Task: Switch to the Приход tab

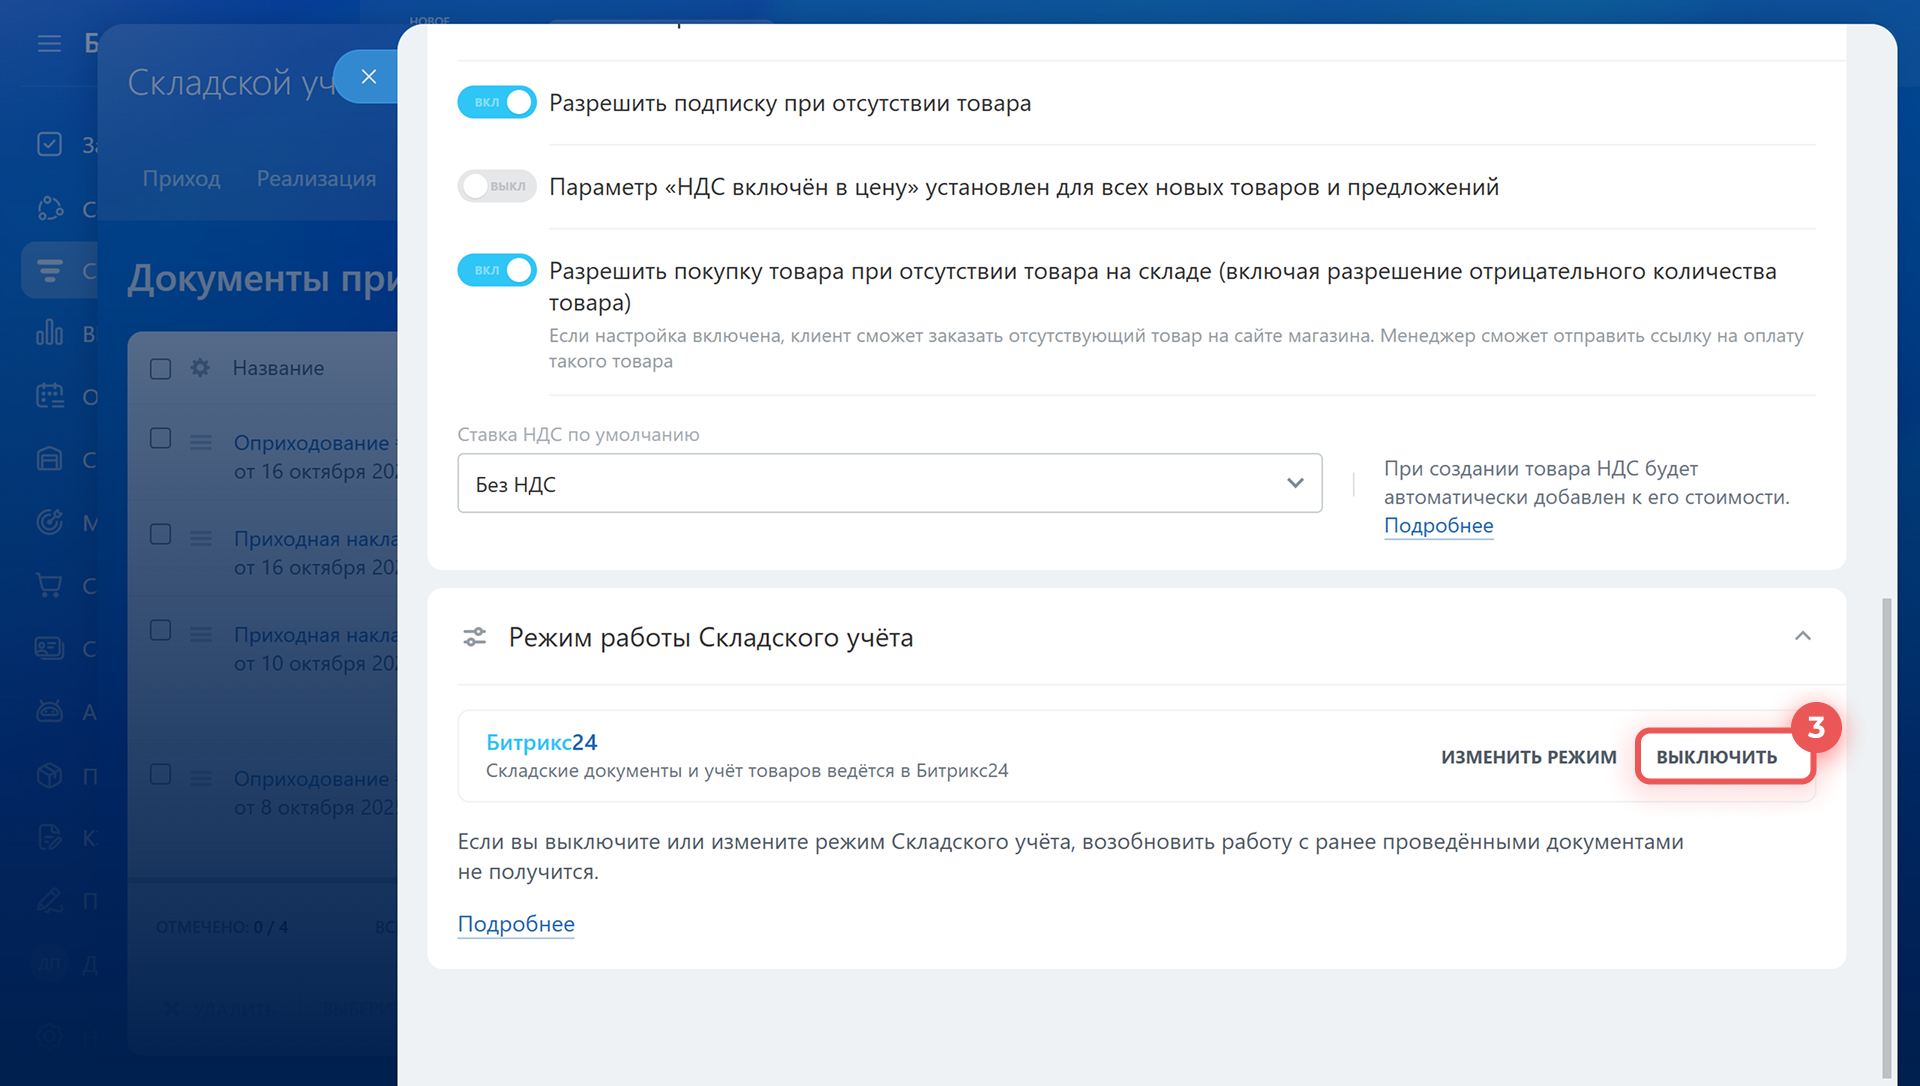Action: click(181, 179)
